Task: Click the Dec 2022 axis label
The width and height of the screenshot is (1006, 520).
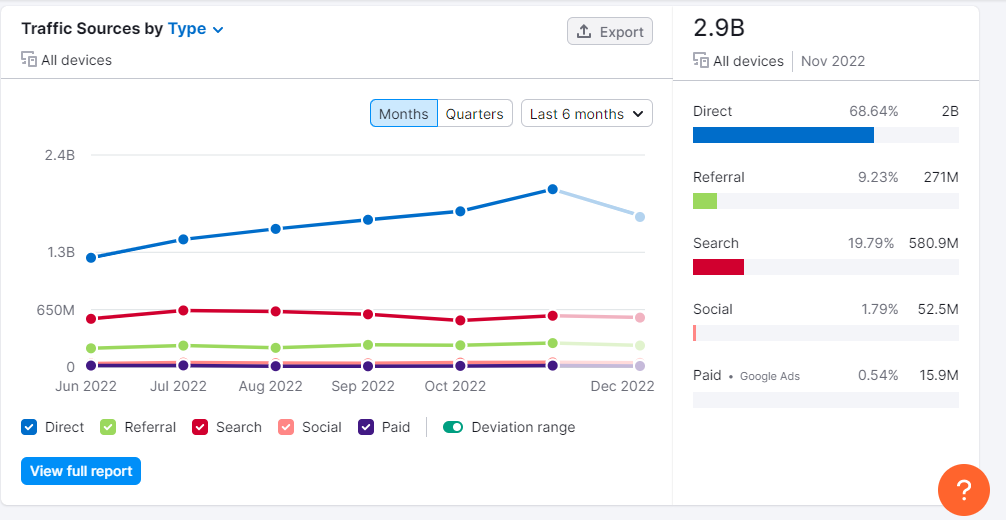Action: pos(622,386)
